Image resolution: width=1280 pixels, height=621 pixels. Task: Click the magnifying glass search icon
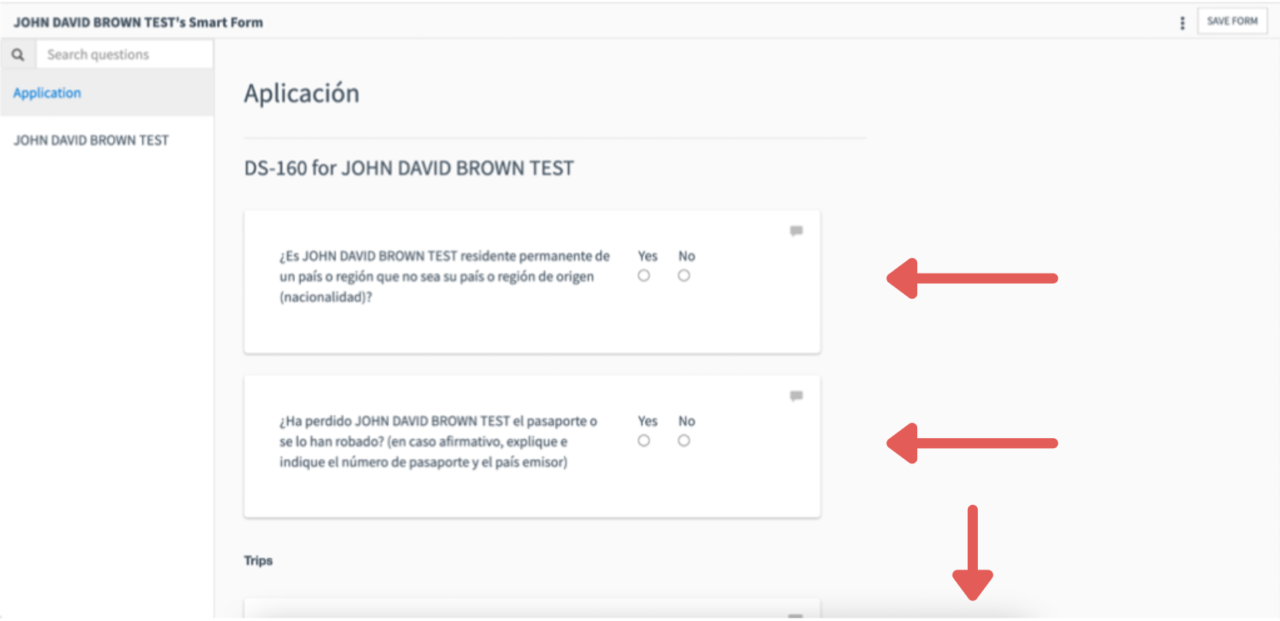click(18, 55)
